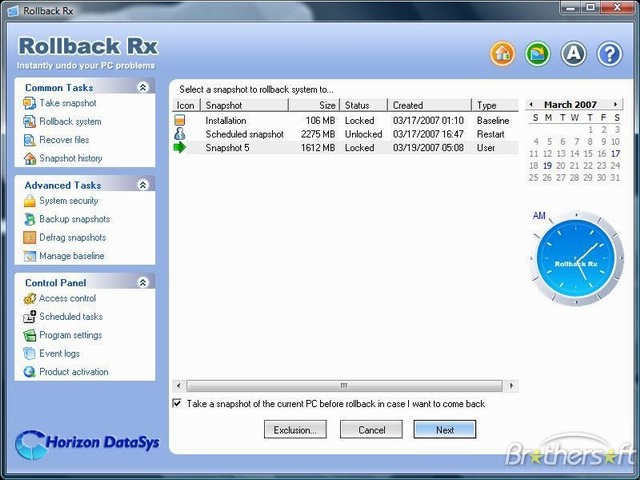Open the Product activation link
640x480 pixels.
click(74, 372)
